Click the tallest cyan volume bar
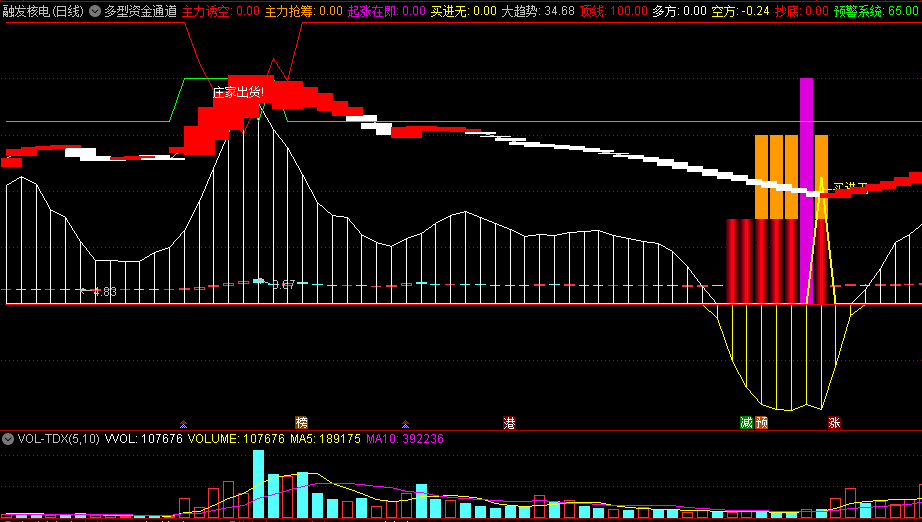Viewport: 922px width, 522px height. (x=258, y=484)
